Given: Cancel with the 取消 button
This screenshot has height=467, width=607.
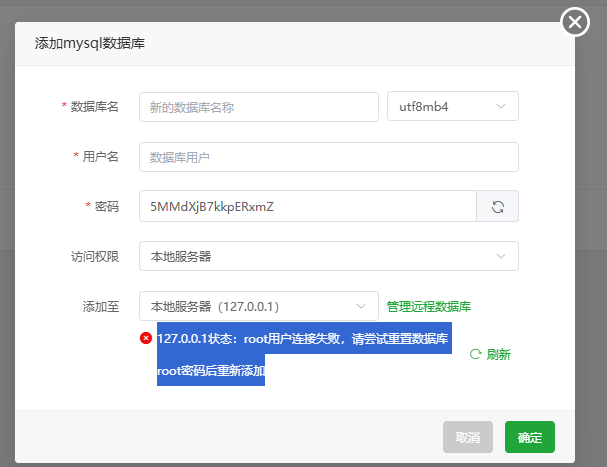Looking at the screenshot, I should 468,437.
